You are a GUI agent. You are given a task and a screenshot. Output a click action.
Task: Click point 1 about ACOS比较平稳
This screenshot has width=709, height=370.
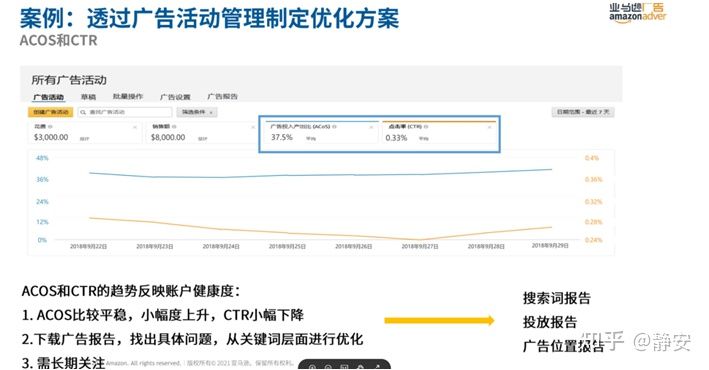163,315
